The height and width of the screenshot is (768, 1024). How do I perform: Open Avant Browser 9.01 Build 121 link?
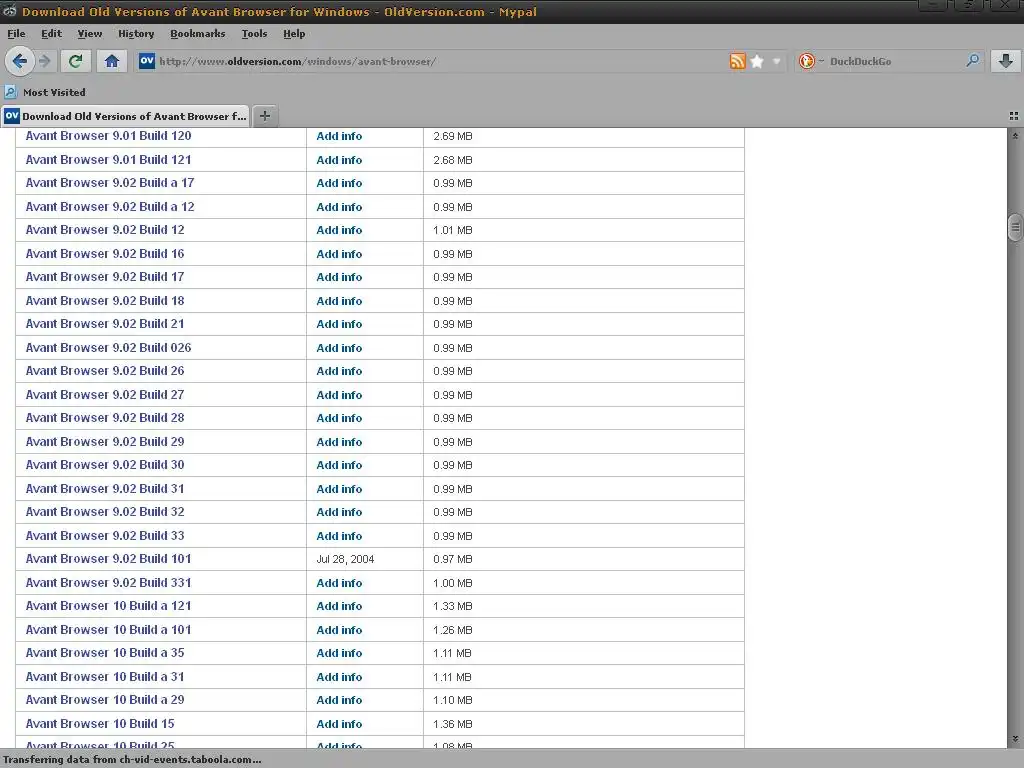108,159
